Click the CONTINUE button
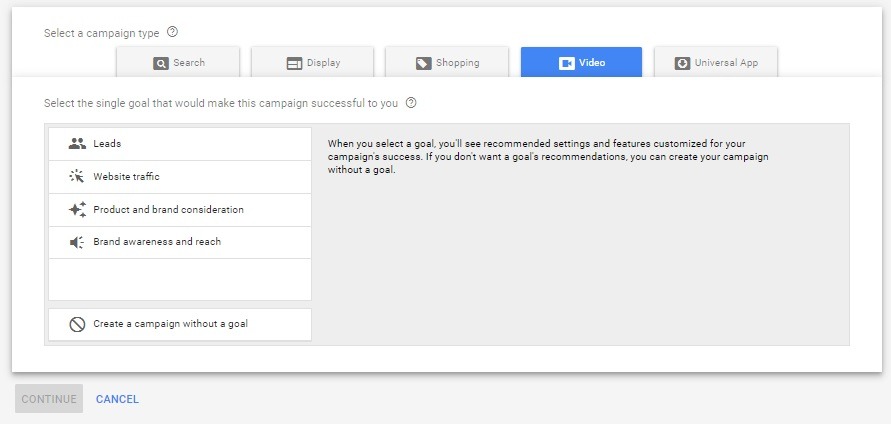The width and height of the screenshot is (891, 424). pyautogui.click(x=49, y=399)
